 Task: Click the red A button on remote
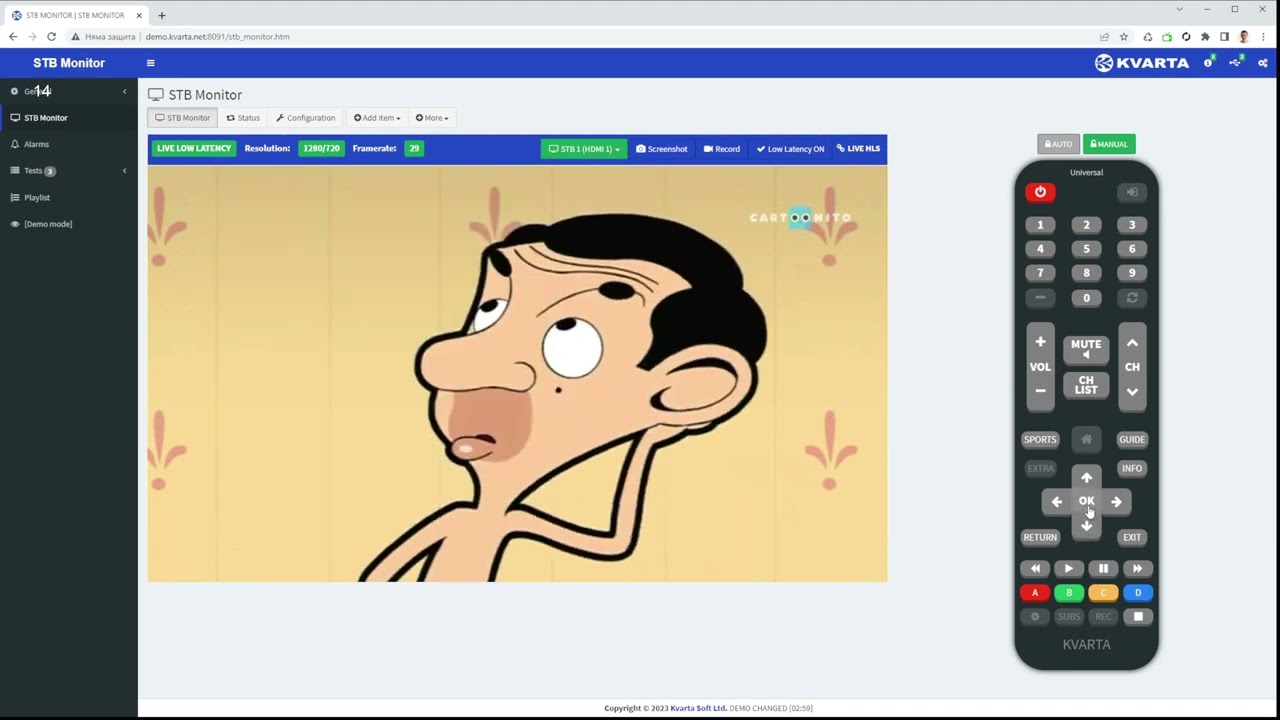tap(1035, 592)
